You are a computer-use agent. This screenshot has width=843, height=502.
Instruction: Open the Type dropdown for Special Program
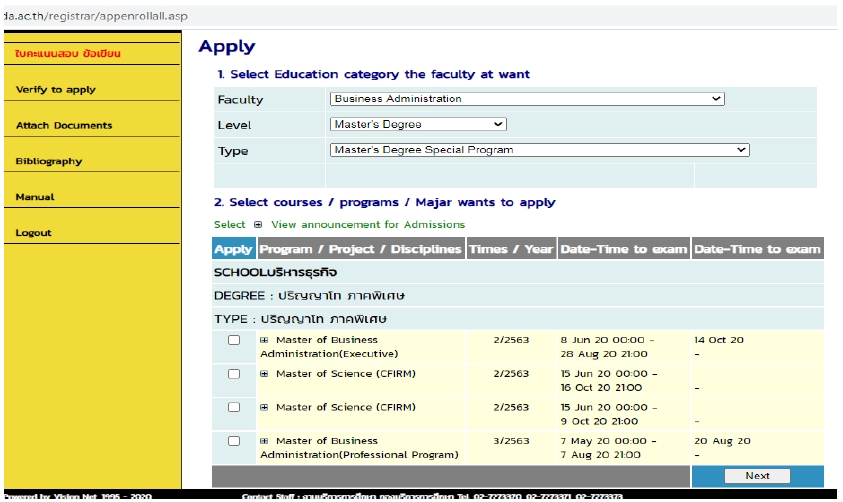(539, 150)
